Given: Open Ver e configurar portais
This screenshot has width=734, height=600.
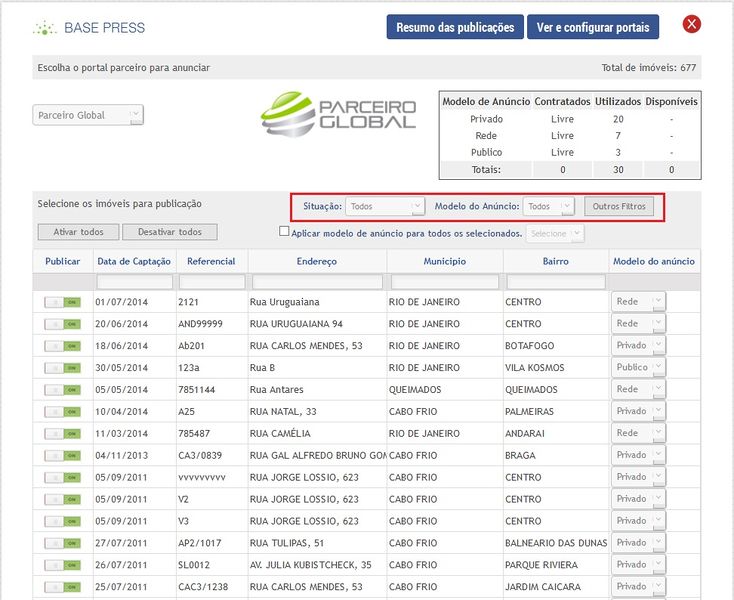Looking at the screenshot, I should point(593,27).
